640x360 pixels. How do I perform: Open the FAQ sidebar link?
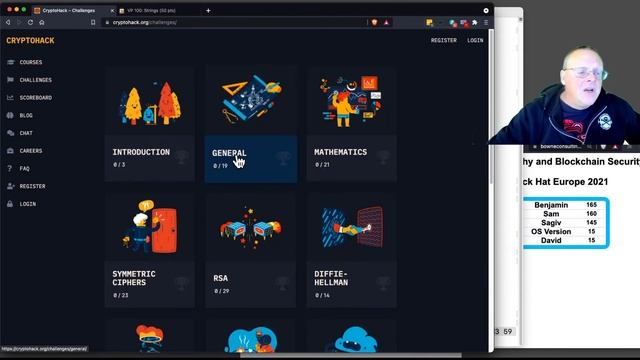(24, 169)
